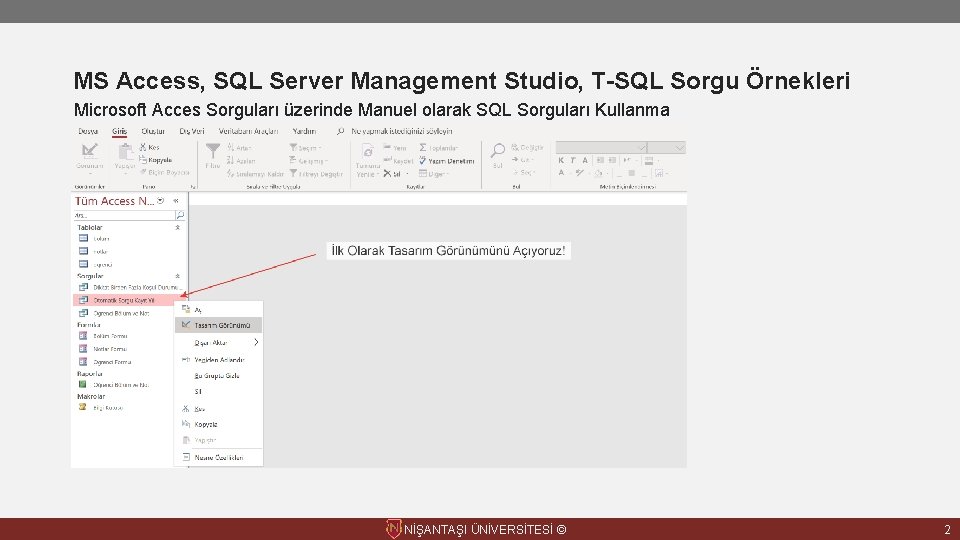This screenshot has height=540, width=960.
Task: Click Sıralamayı Kaldır in the ribbon
Action: [255, 174]
